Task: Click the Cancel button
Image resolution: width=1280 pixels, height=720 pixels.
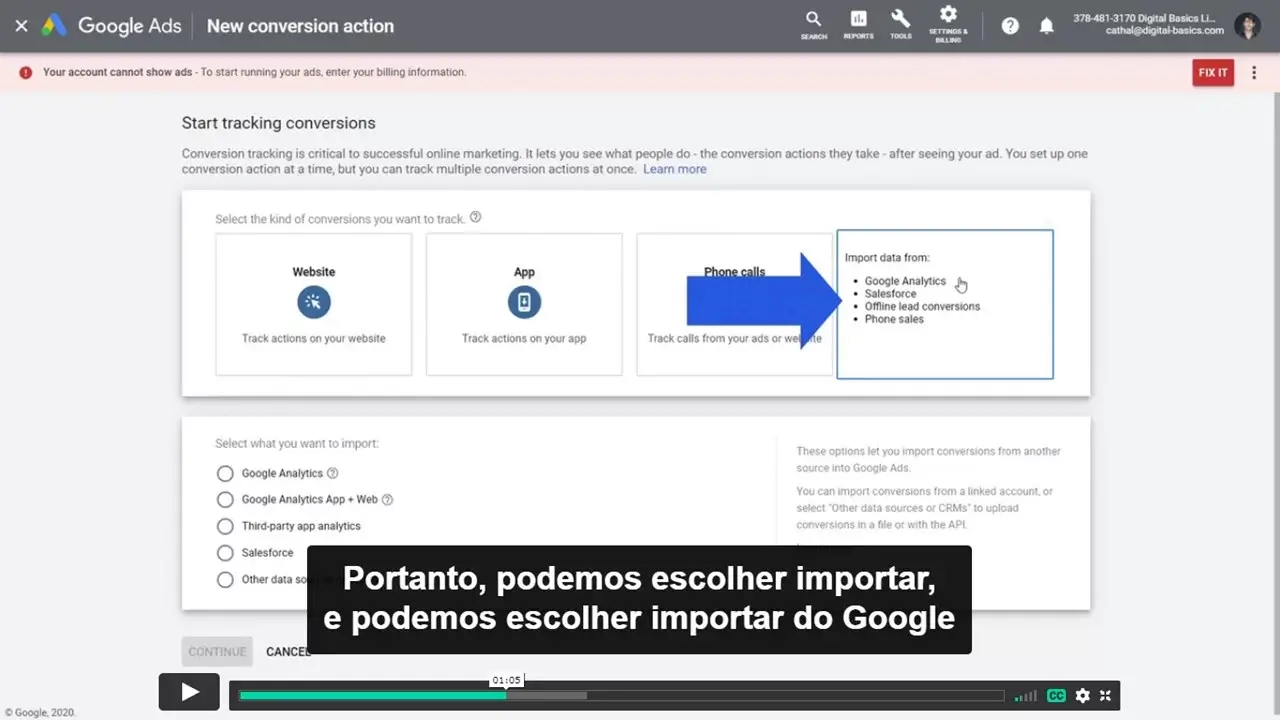Action: point(288,652)
